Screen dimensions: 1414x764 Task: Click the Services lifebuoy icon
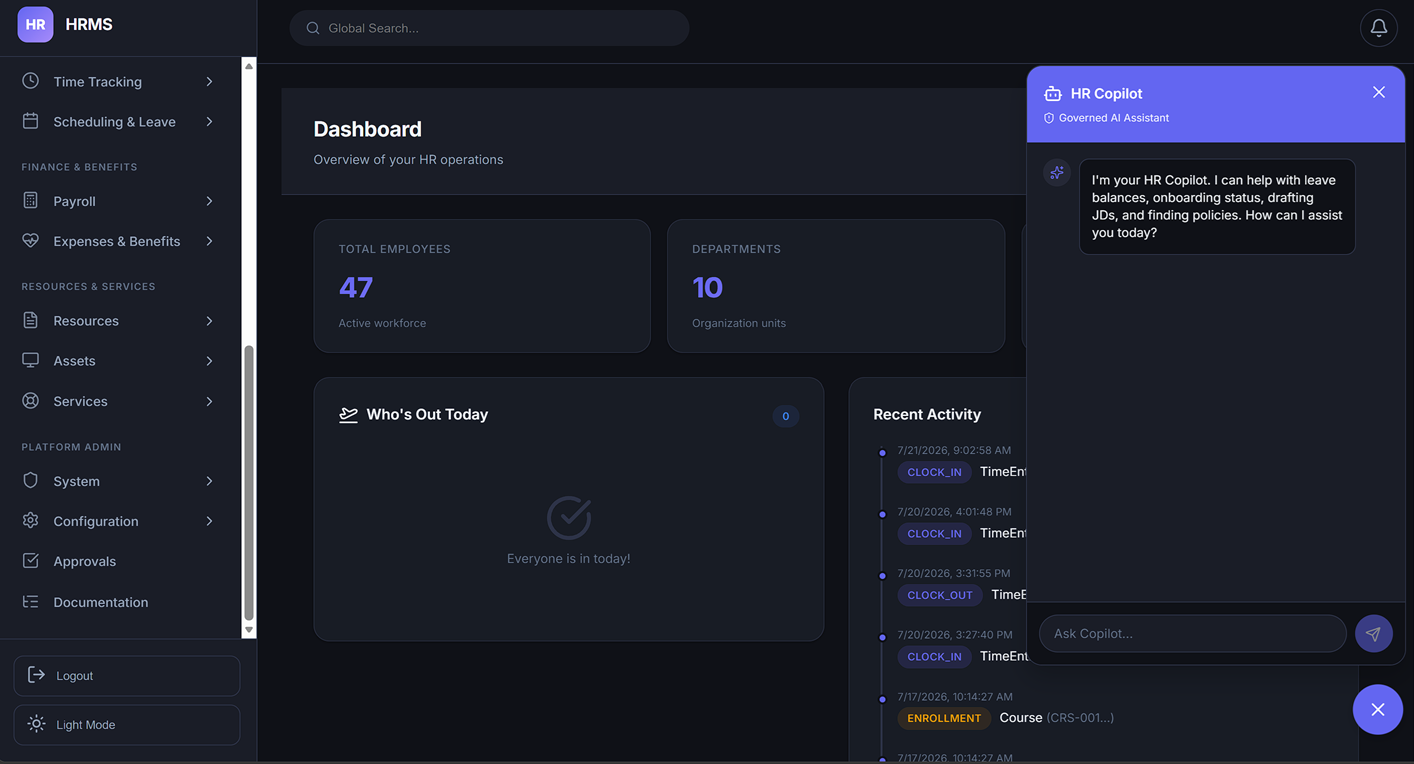31,401
